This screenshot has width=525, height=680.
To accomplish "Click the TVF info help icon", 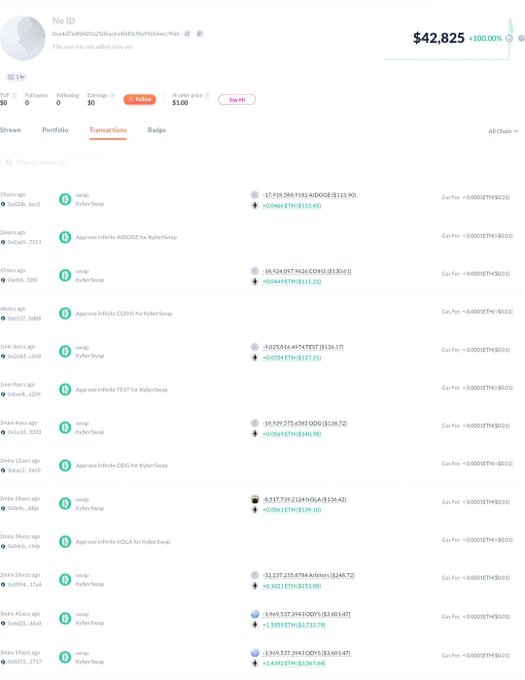I will [14, 95].
